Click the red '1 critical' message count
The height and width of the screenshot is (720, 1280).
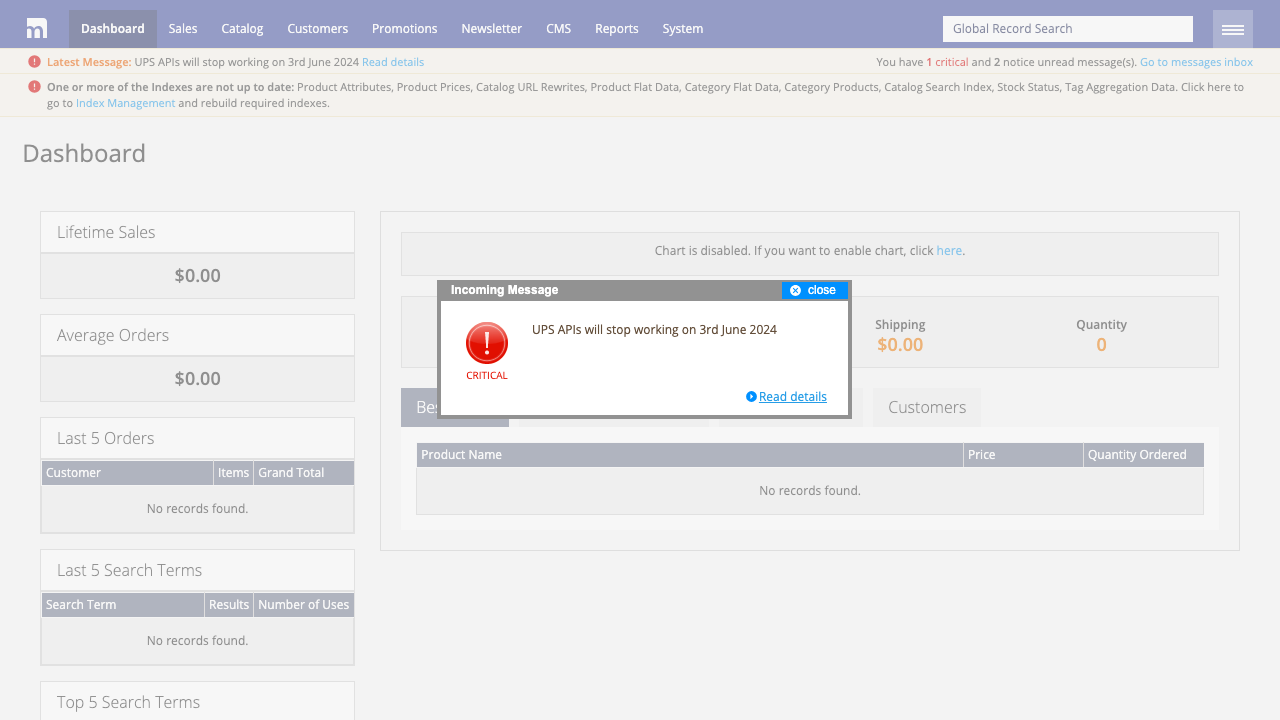coord(947,62)
